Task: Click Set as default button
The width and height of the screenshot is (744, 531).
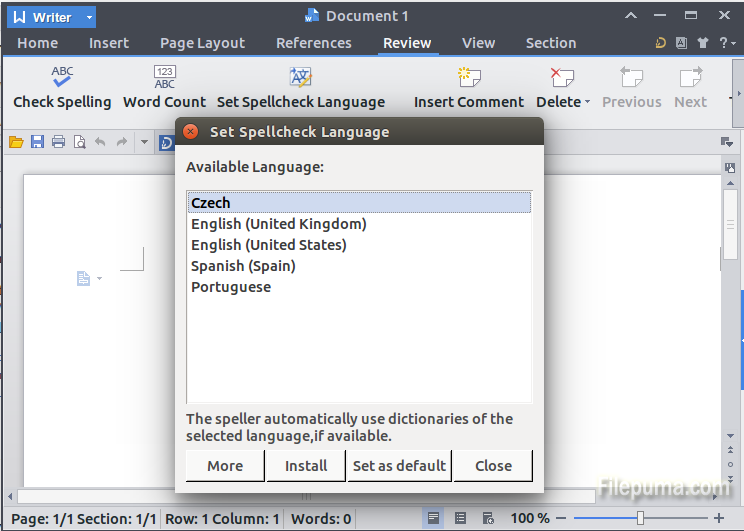Action: click(x=400, y=466)
